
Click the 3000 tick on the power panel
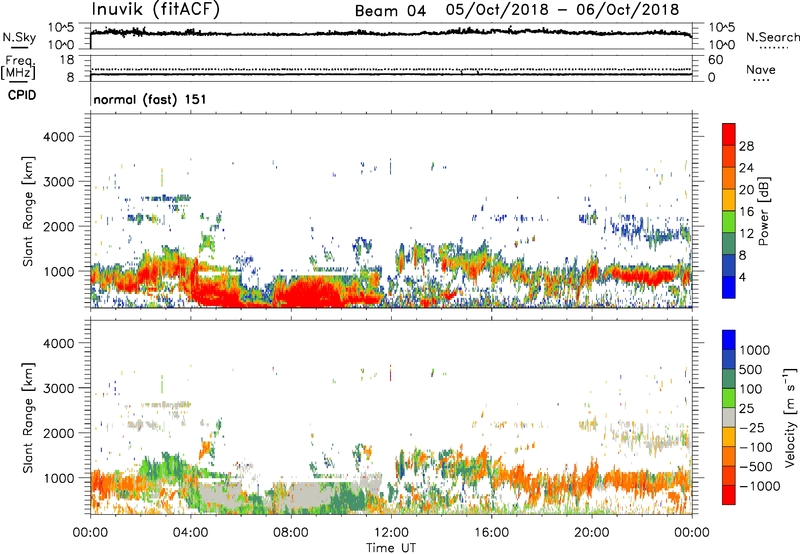pos(58,182)
